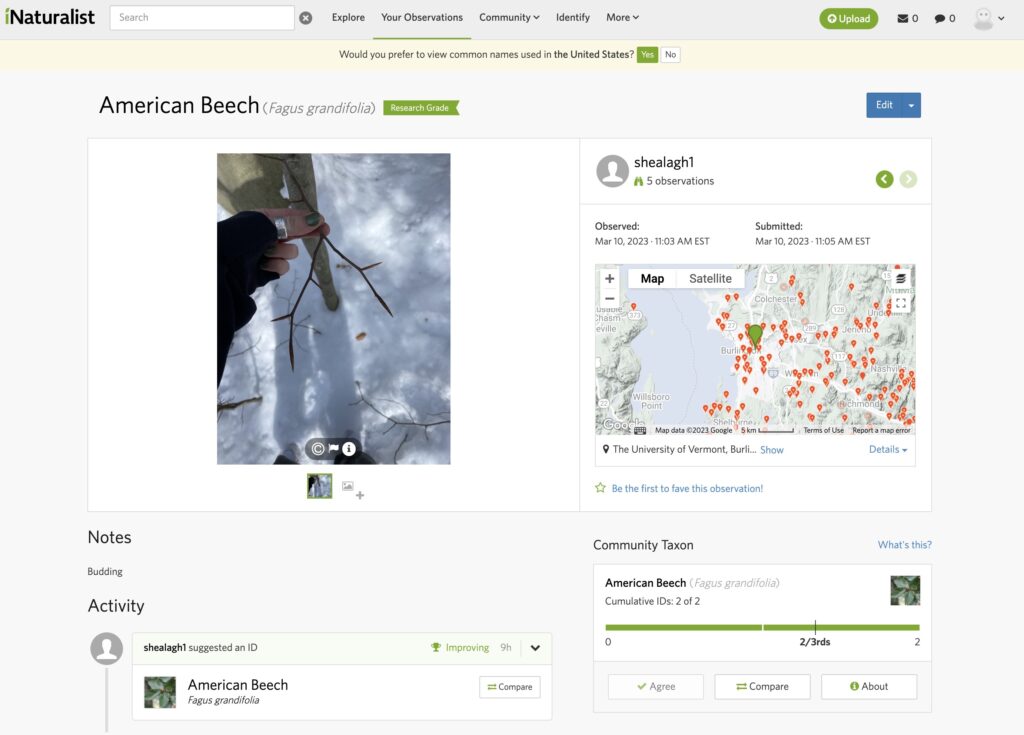Open the Explore page
The height and width of the screenshot is (735, 1024).
click(348, 17)
